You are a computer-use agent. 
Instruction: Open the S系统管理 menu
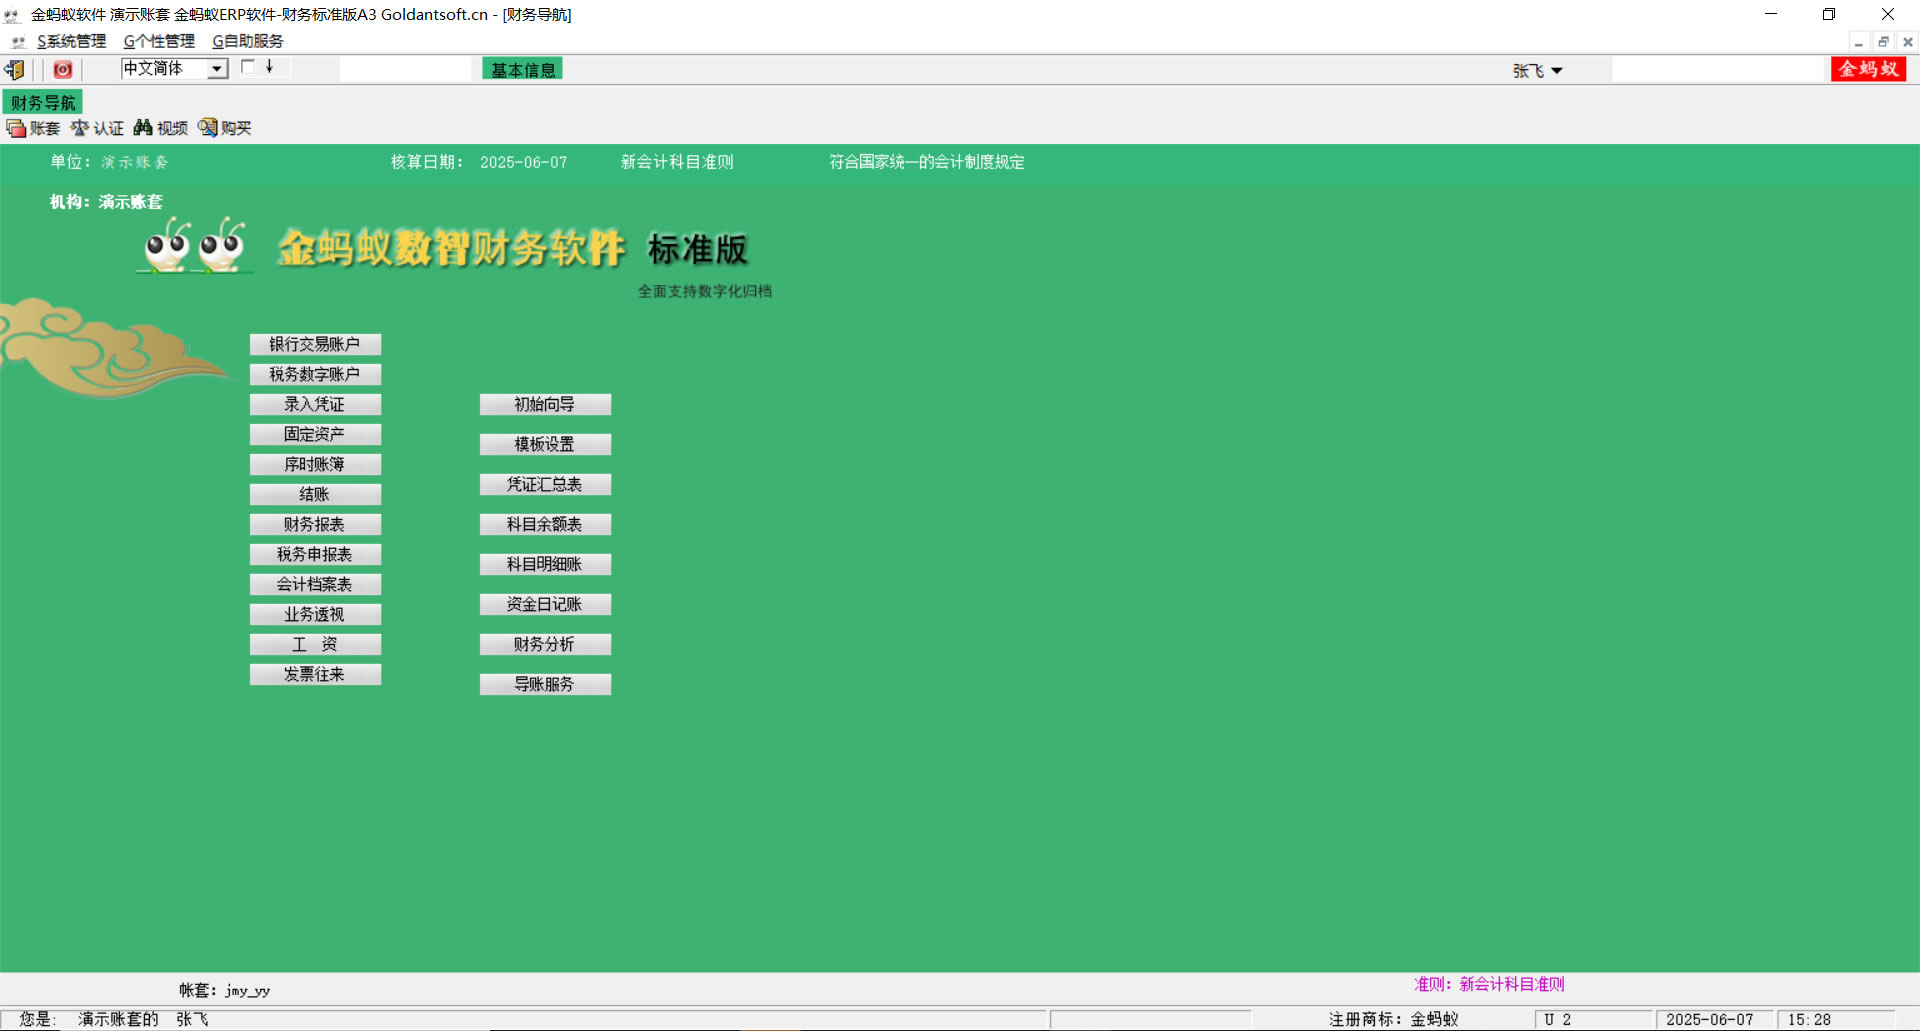(71, 41)
